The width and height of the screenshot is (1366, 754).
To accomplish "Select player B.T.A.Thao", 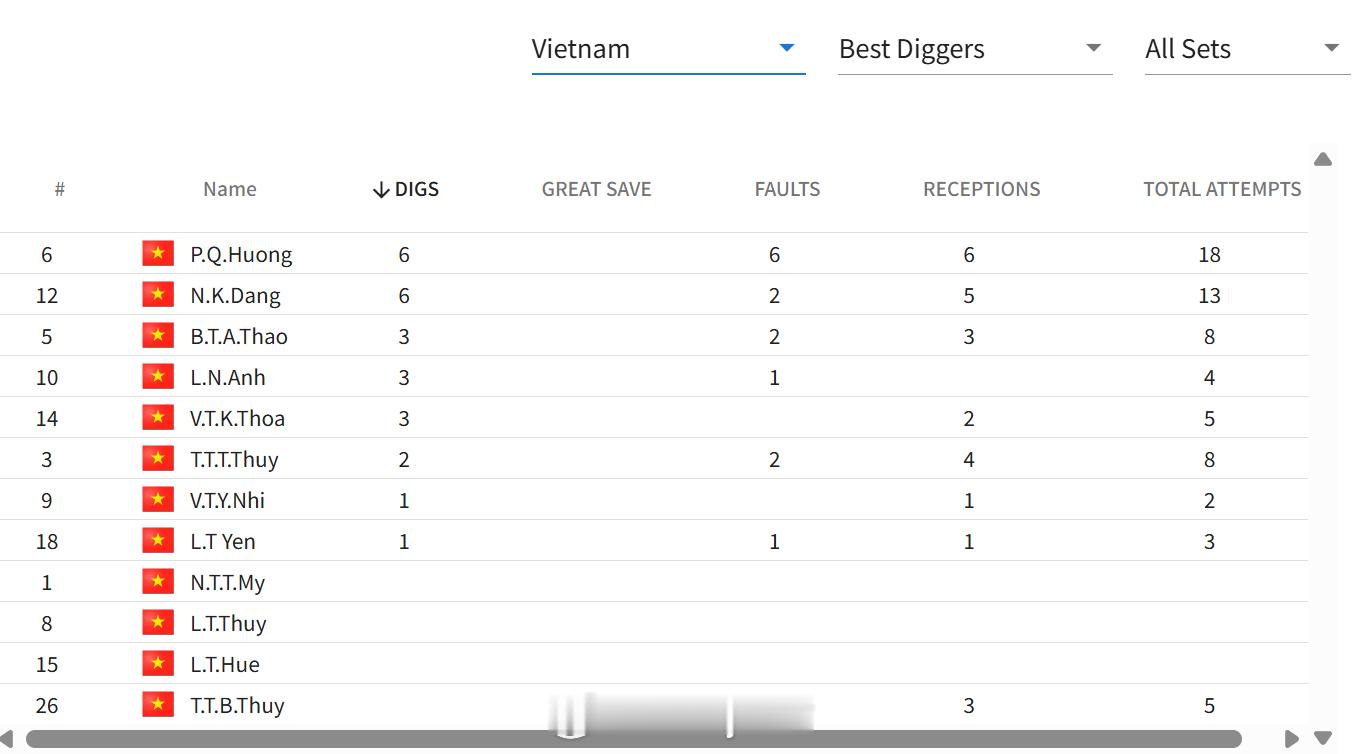I will click(239, 336).
